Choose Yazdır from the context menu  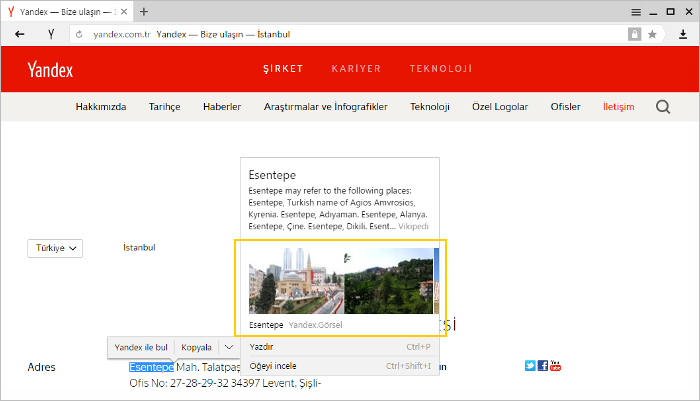coord(340,347)
